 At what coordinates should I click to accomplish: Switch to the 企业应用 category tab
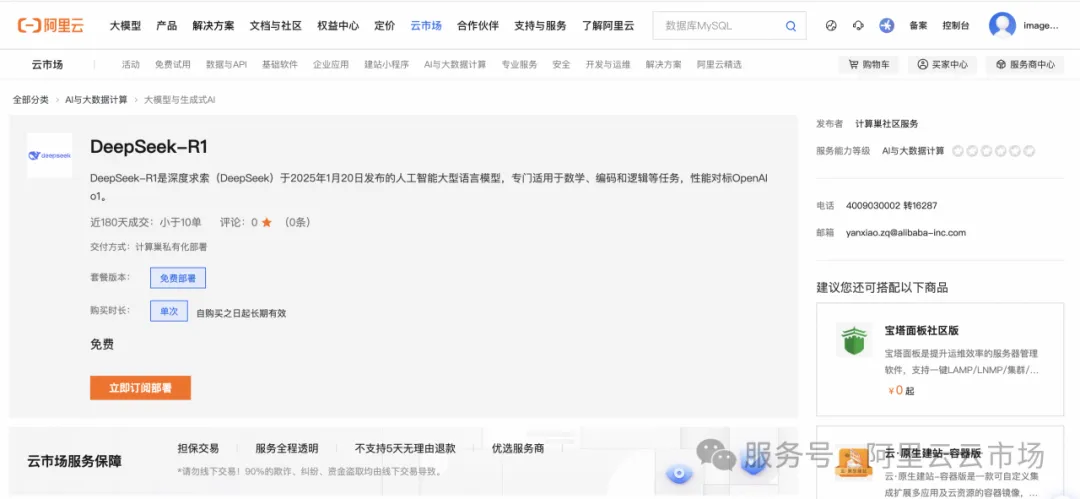pos(331,65)
